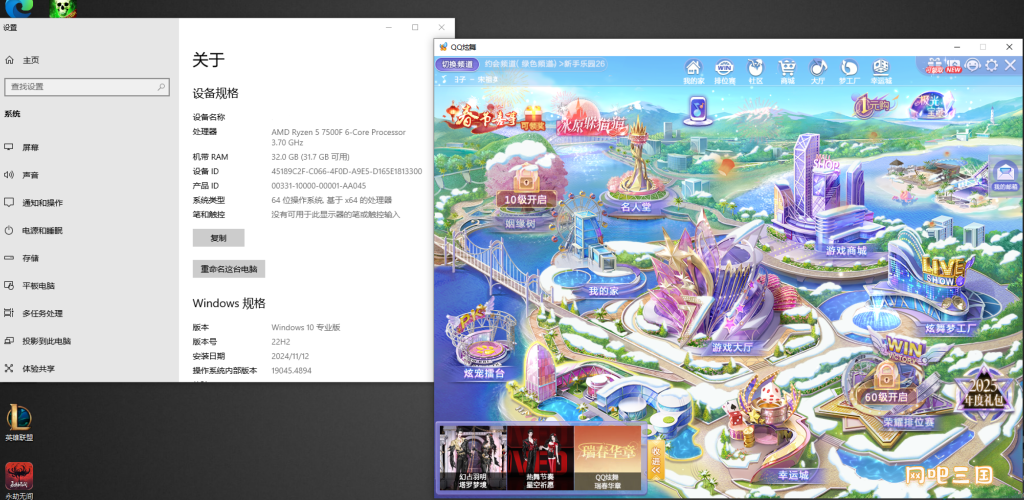
Task: Click the AMD Ryzen 5 7500F processor text
Action: coord(338,136)
